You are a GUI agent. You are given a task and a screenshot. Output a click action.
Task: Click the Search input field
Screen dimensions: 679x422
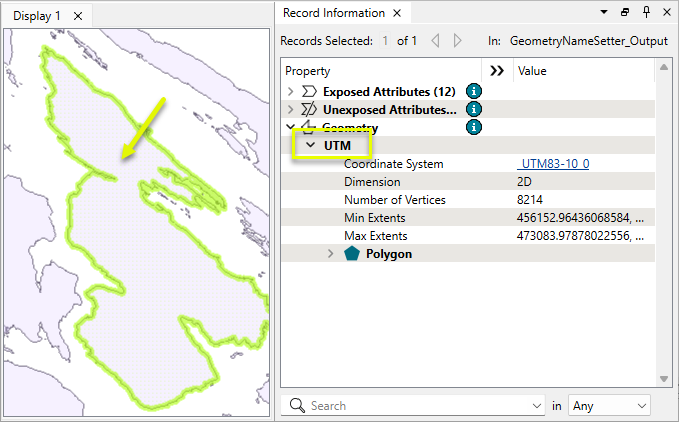coord(412,406)
